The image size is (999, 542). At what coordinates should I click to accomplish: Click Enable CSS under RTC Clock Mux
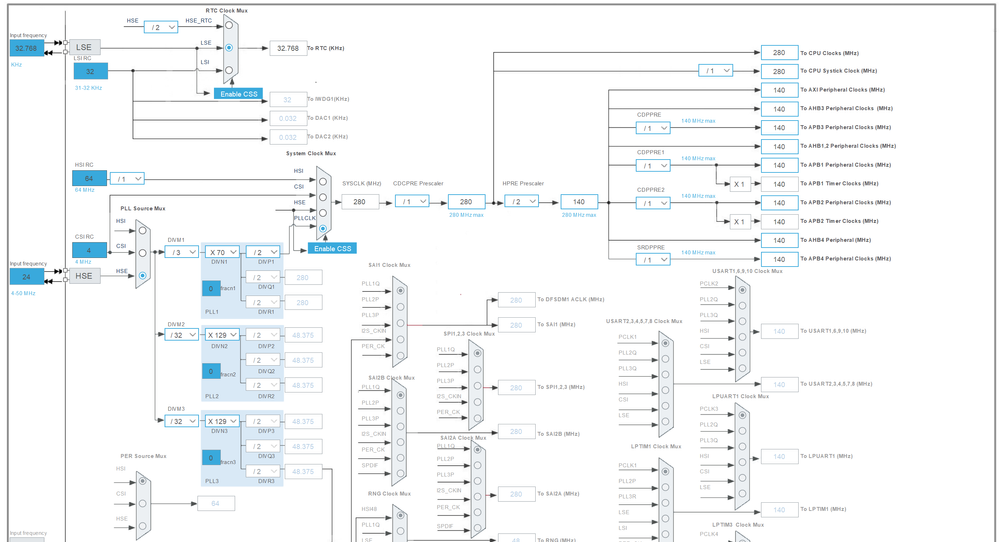pos(238,94)
